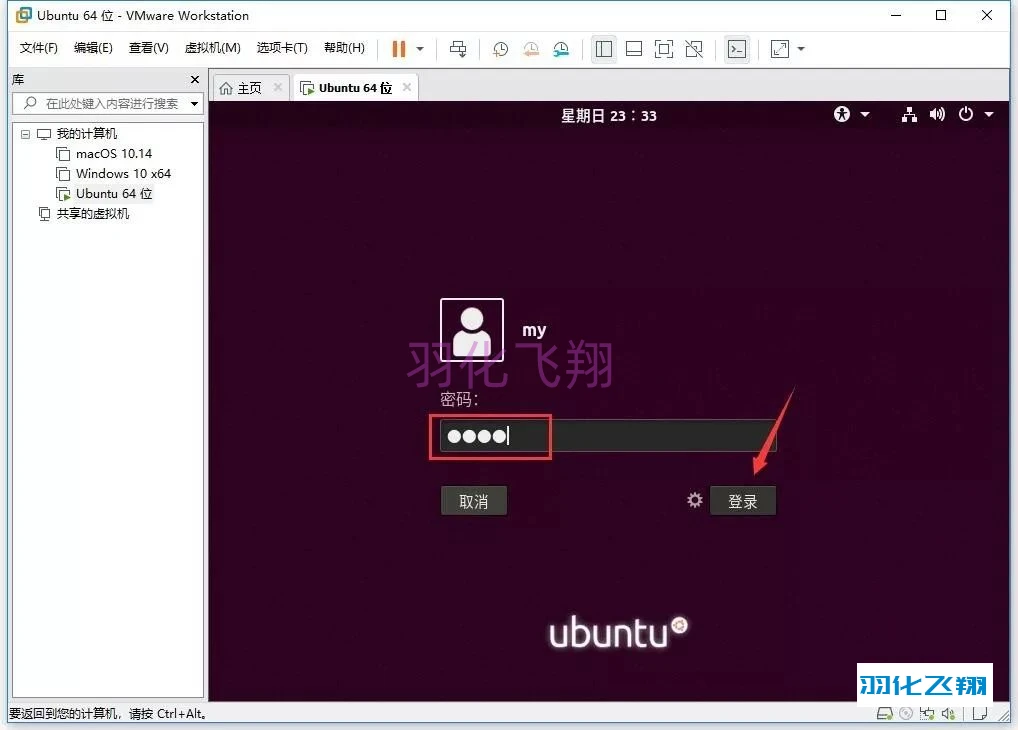Open the 选项卡(T) menu
1018x730 pixels.
point(282,48)
